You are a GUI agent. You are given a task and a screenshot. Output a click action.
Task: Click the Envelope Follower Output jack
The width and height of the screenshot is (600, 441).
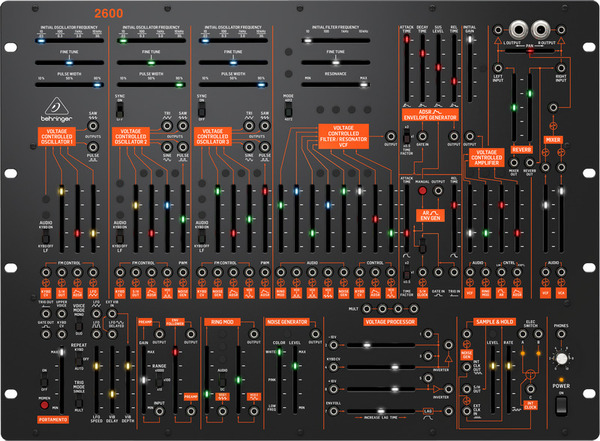tap(191, 334)
